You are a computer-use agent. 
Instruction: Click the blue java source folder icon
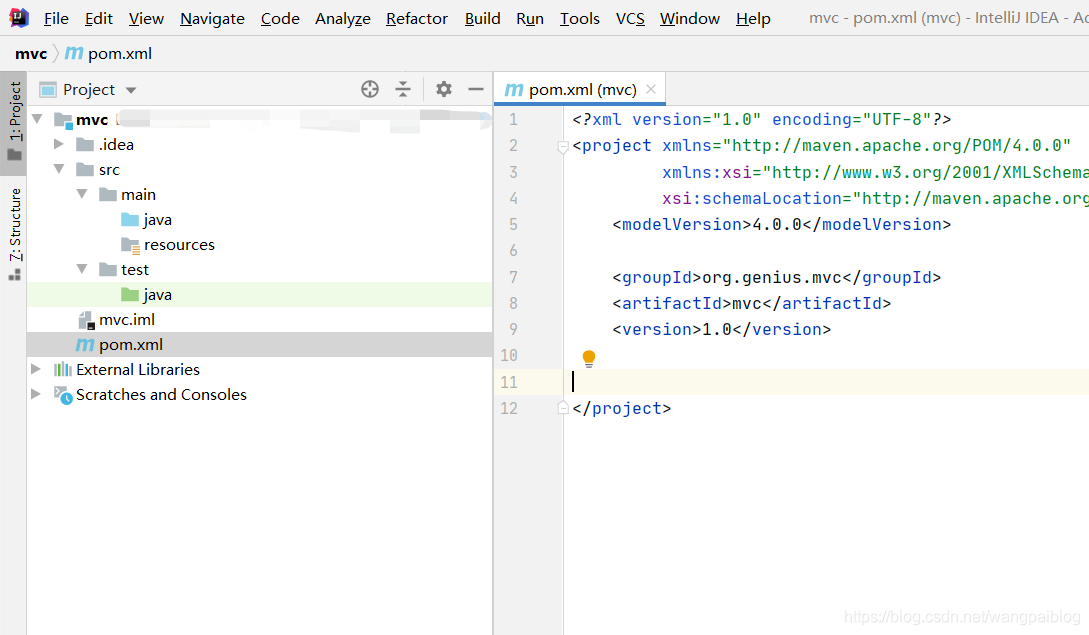[130, 220]
